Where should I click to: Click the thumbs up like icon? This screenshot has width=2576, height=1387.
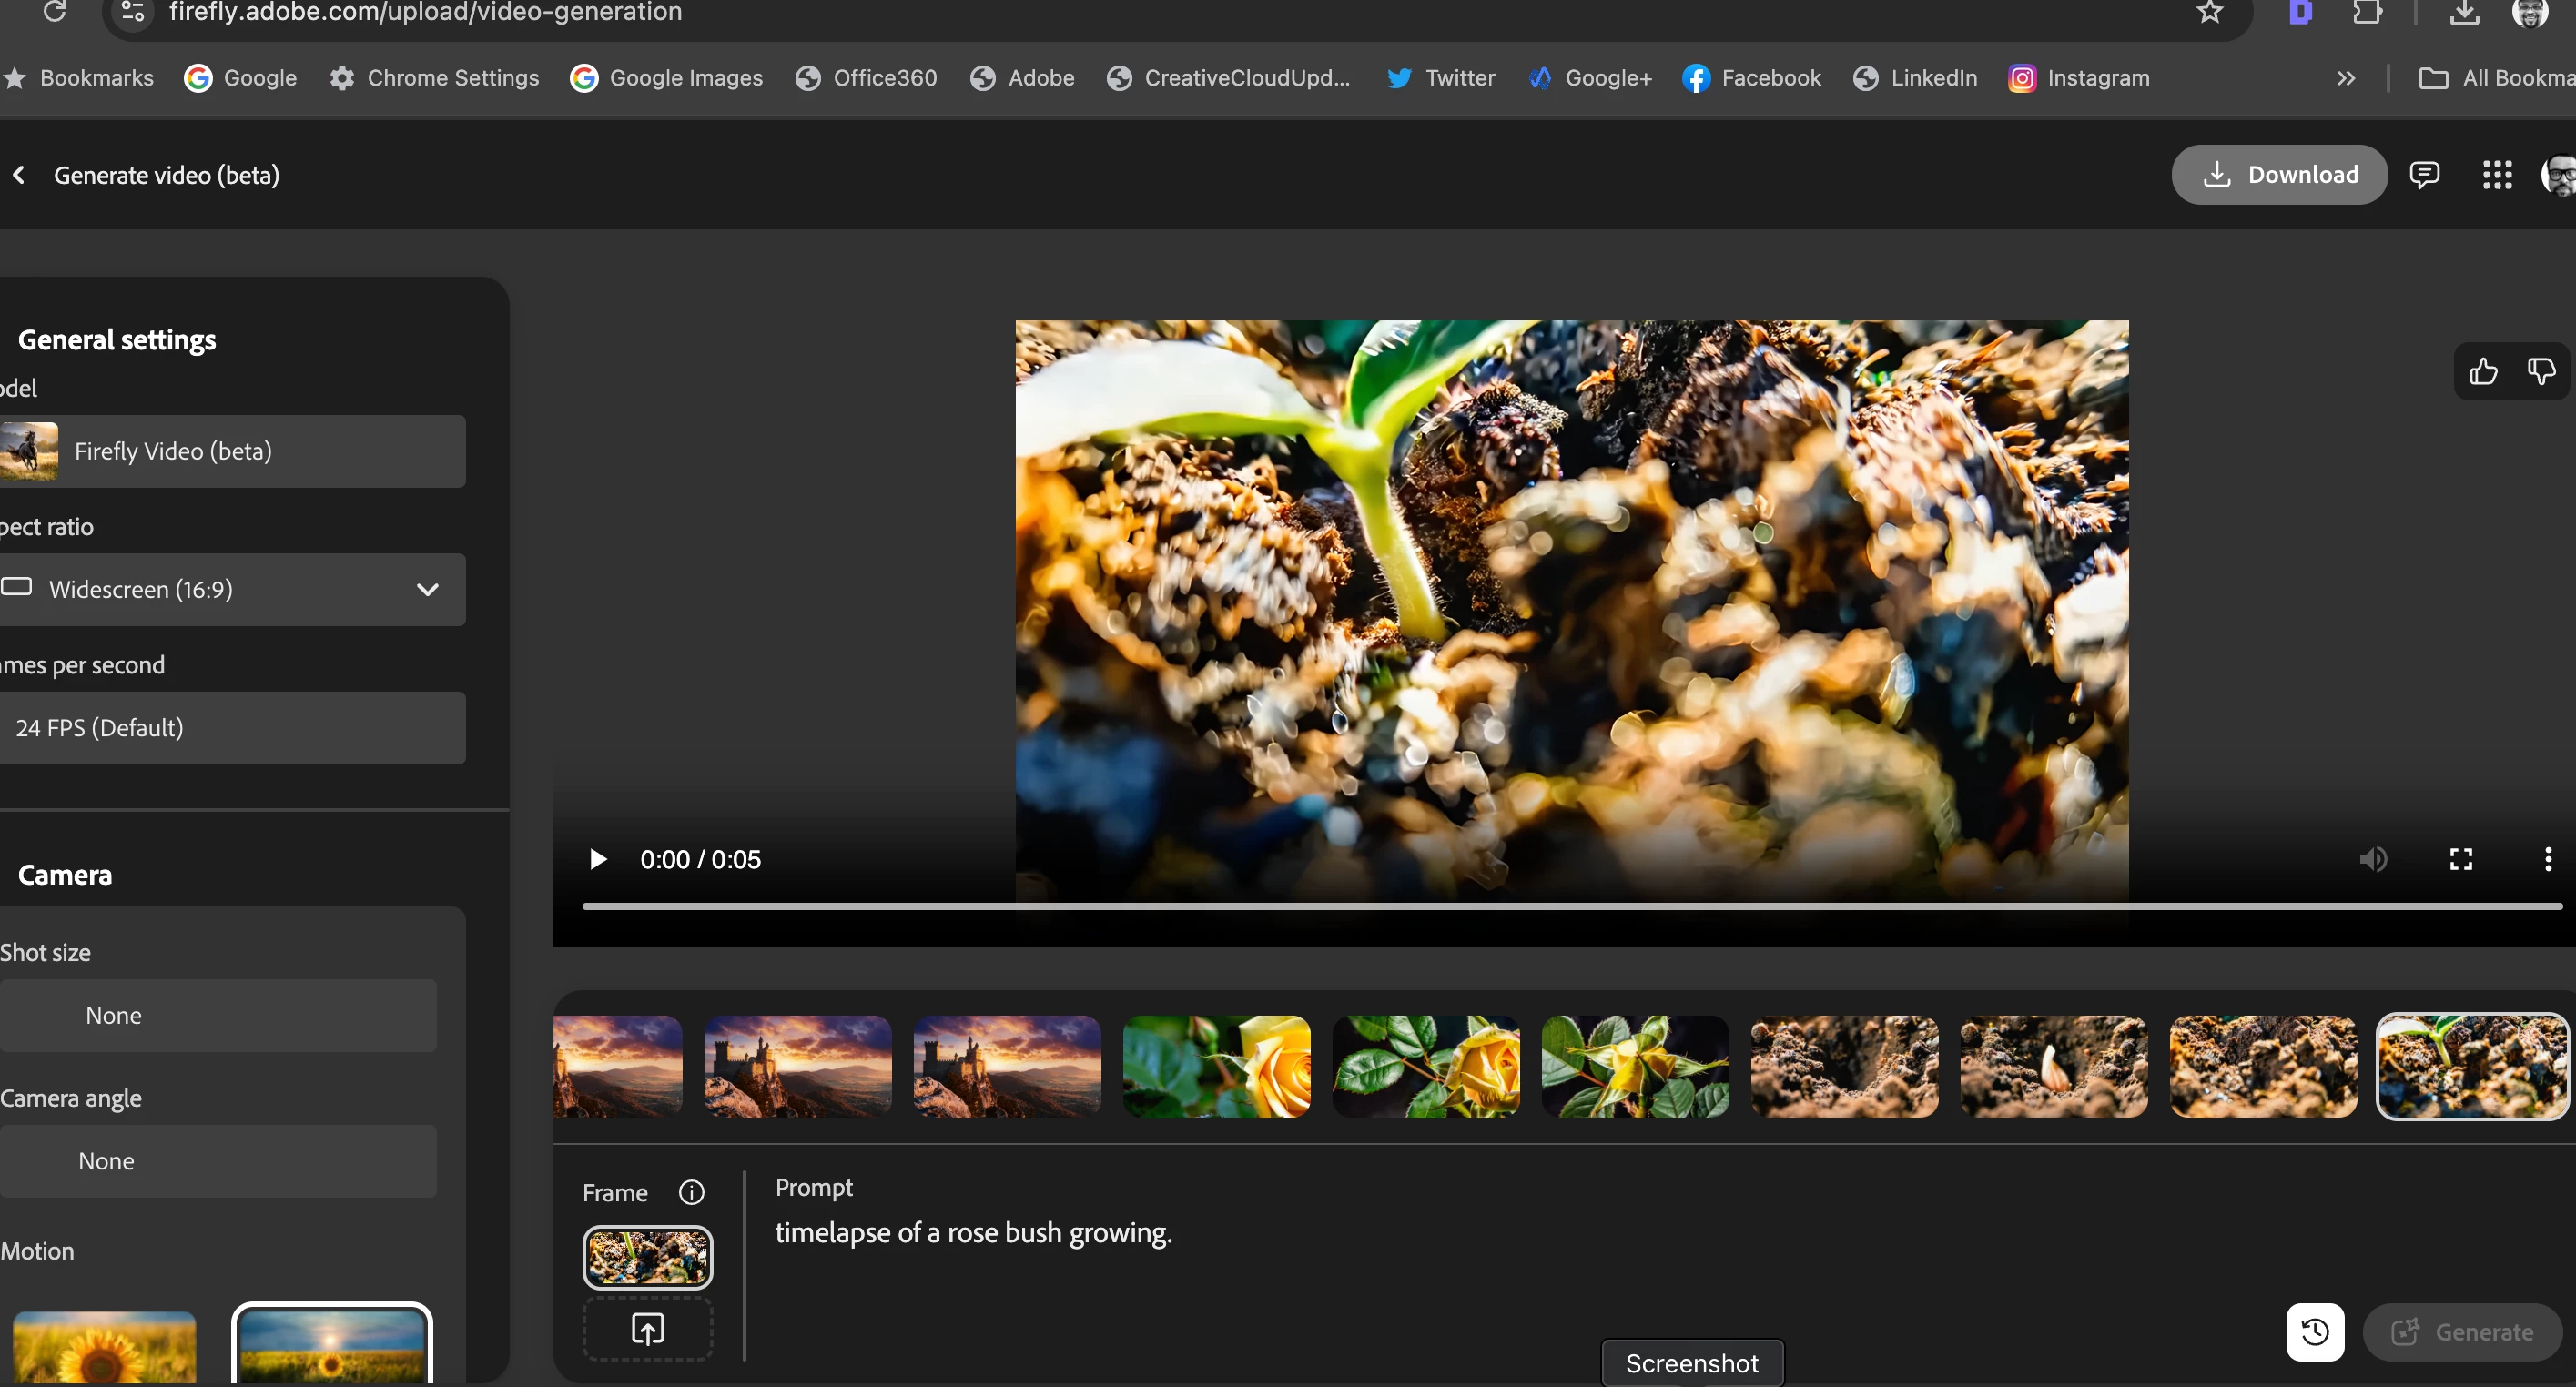(x=2483, y=372)
